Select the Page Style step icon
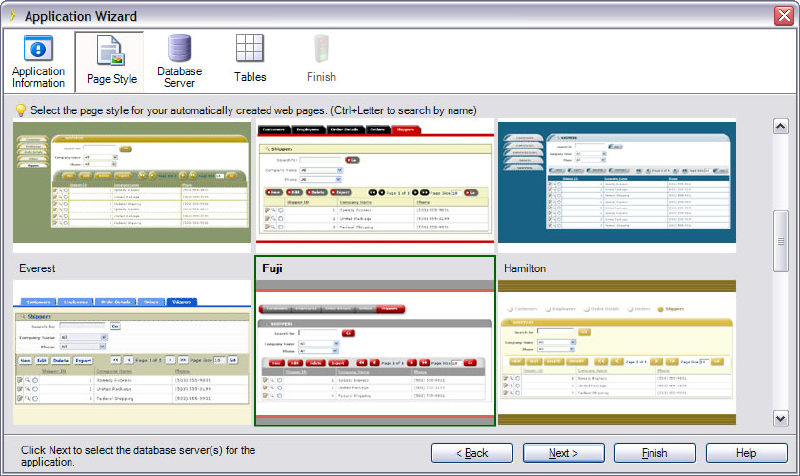800x476 pixels. (110, 61)
